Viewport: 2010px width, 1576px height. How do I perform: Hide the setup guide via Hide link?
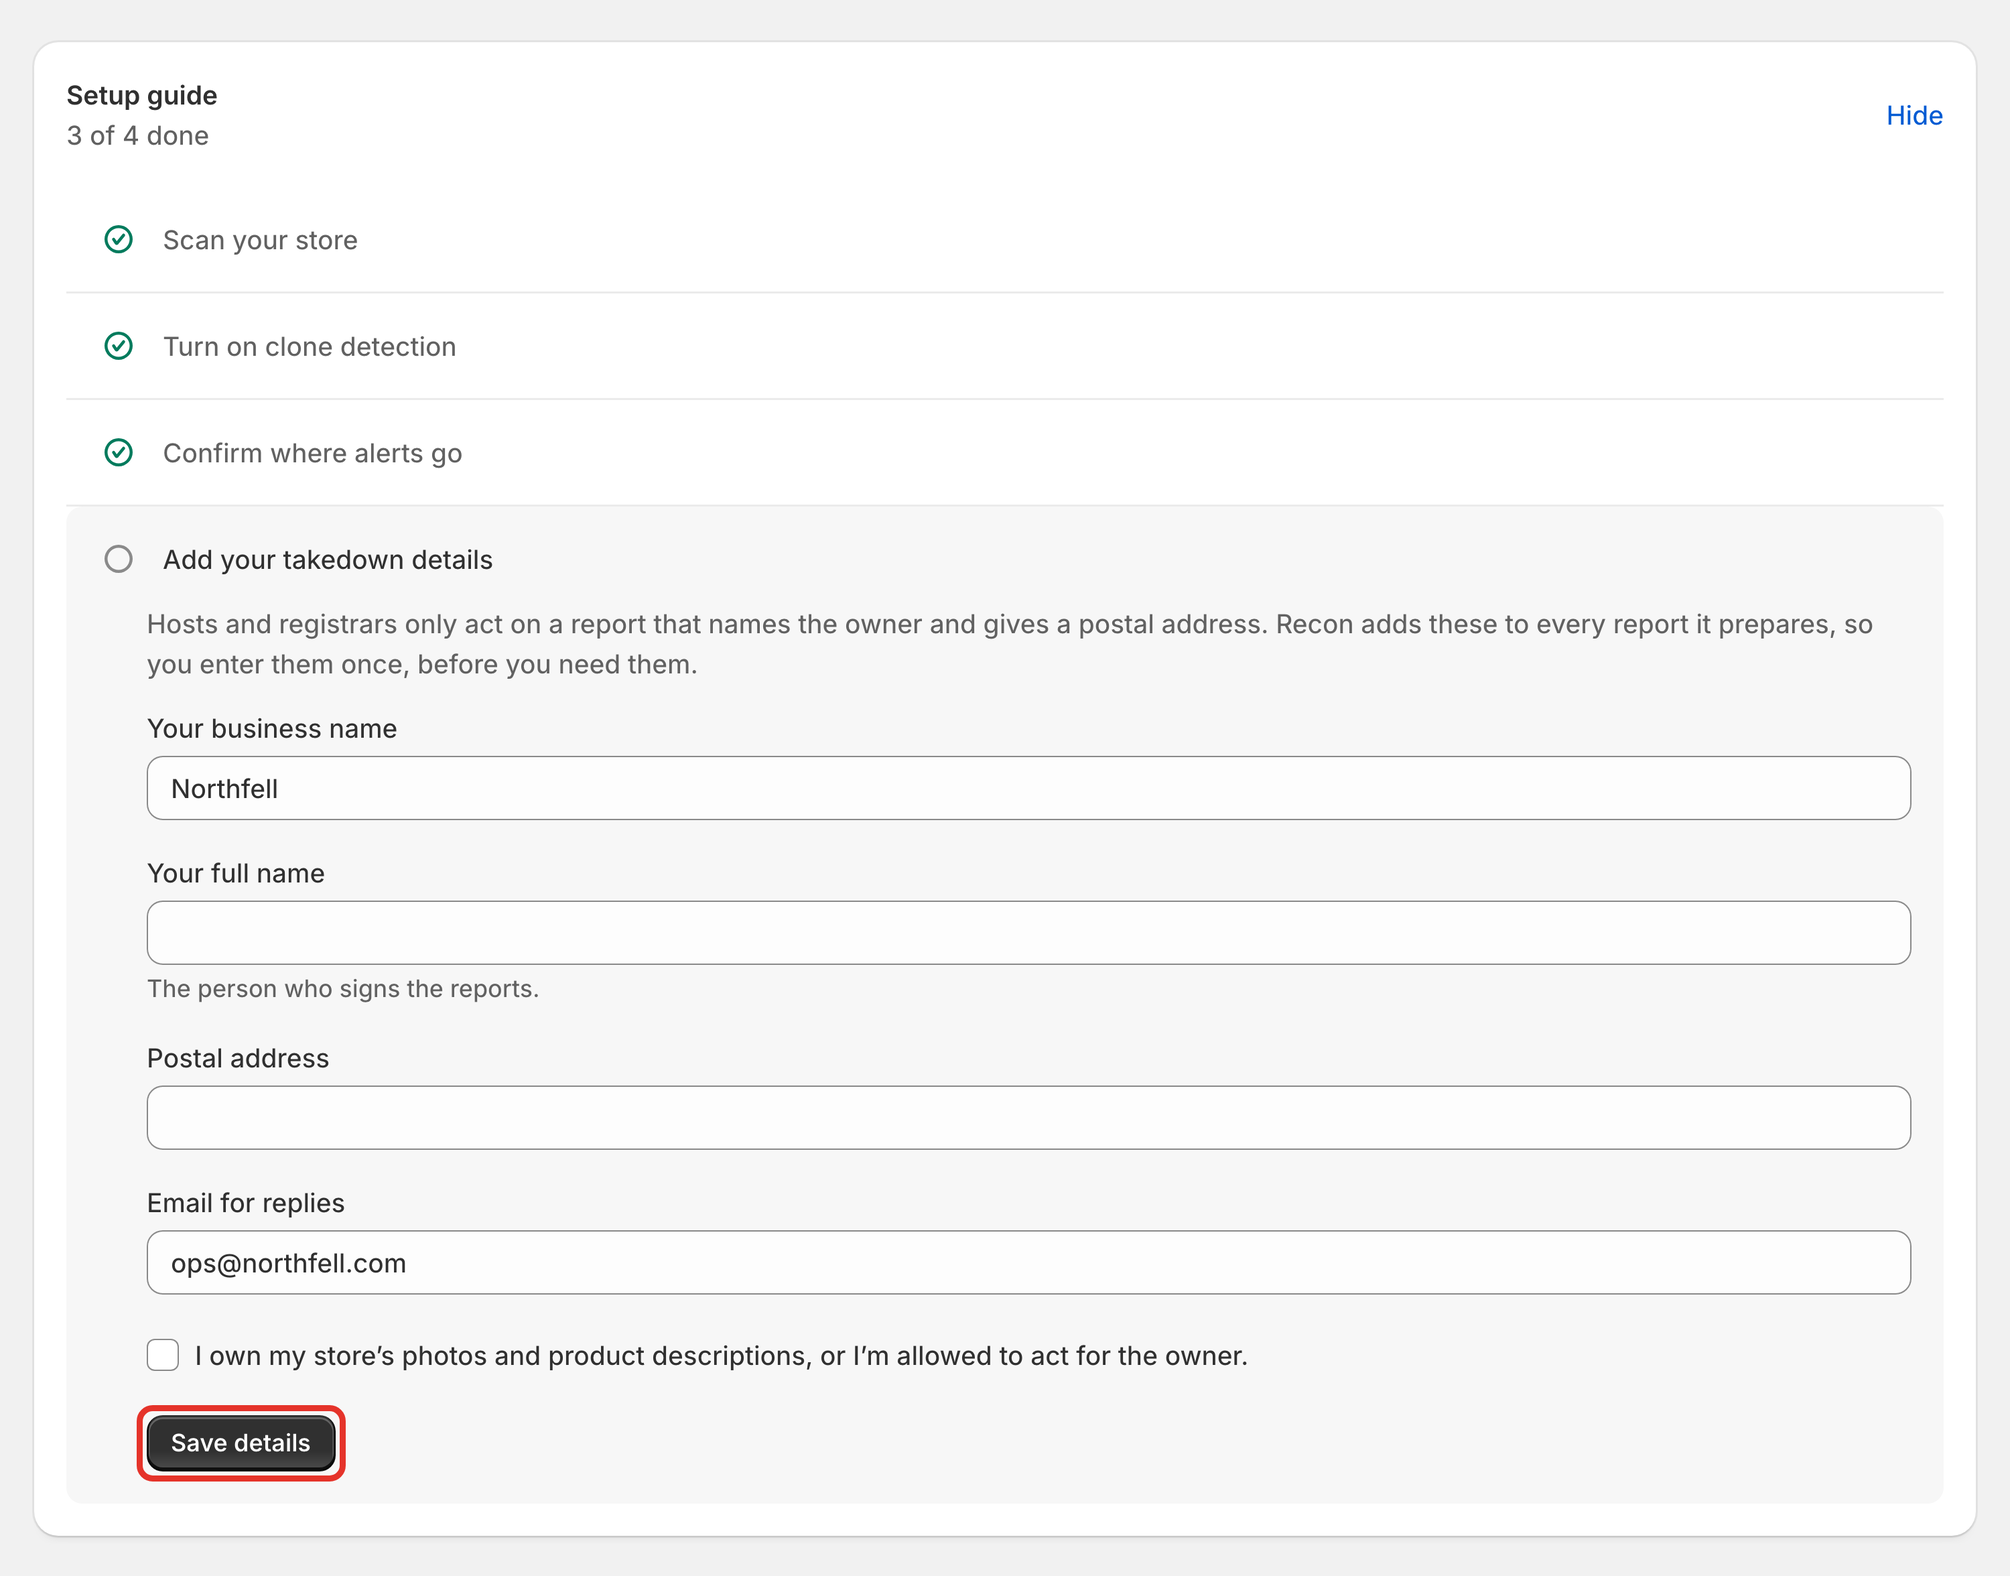point(1914,116)
